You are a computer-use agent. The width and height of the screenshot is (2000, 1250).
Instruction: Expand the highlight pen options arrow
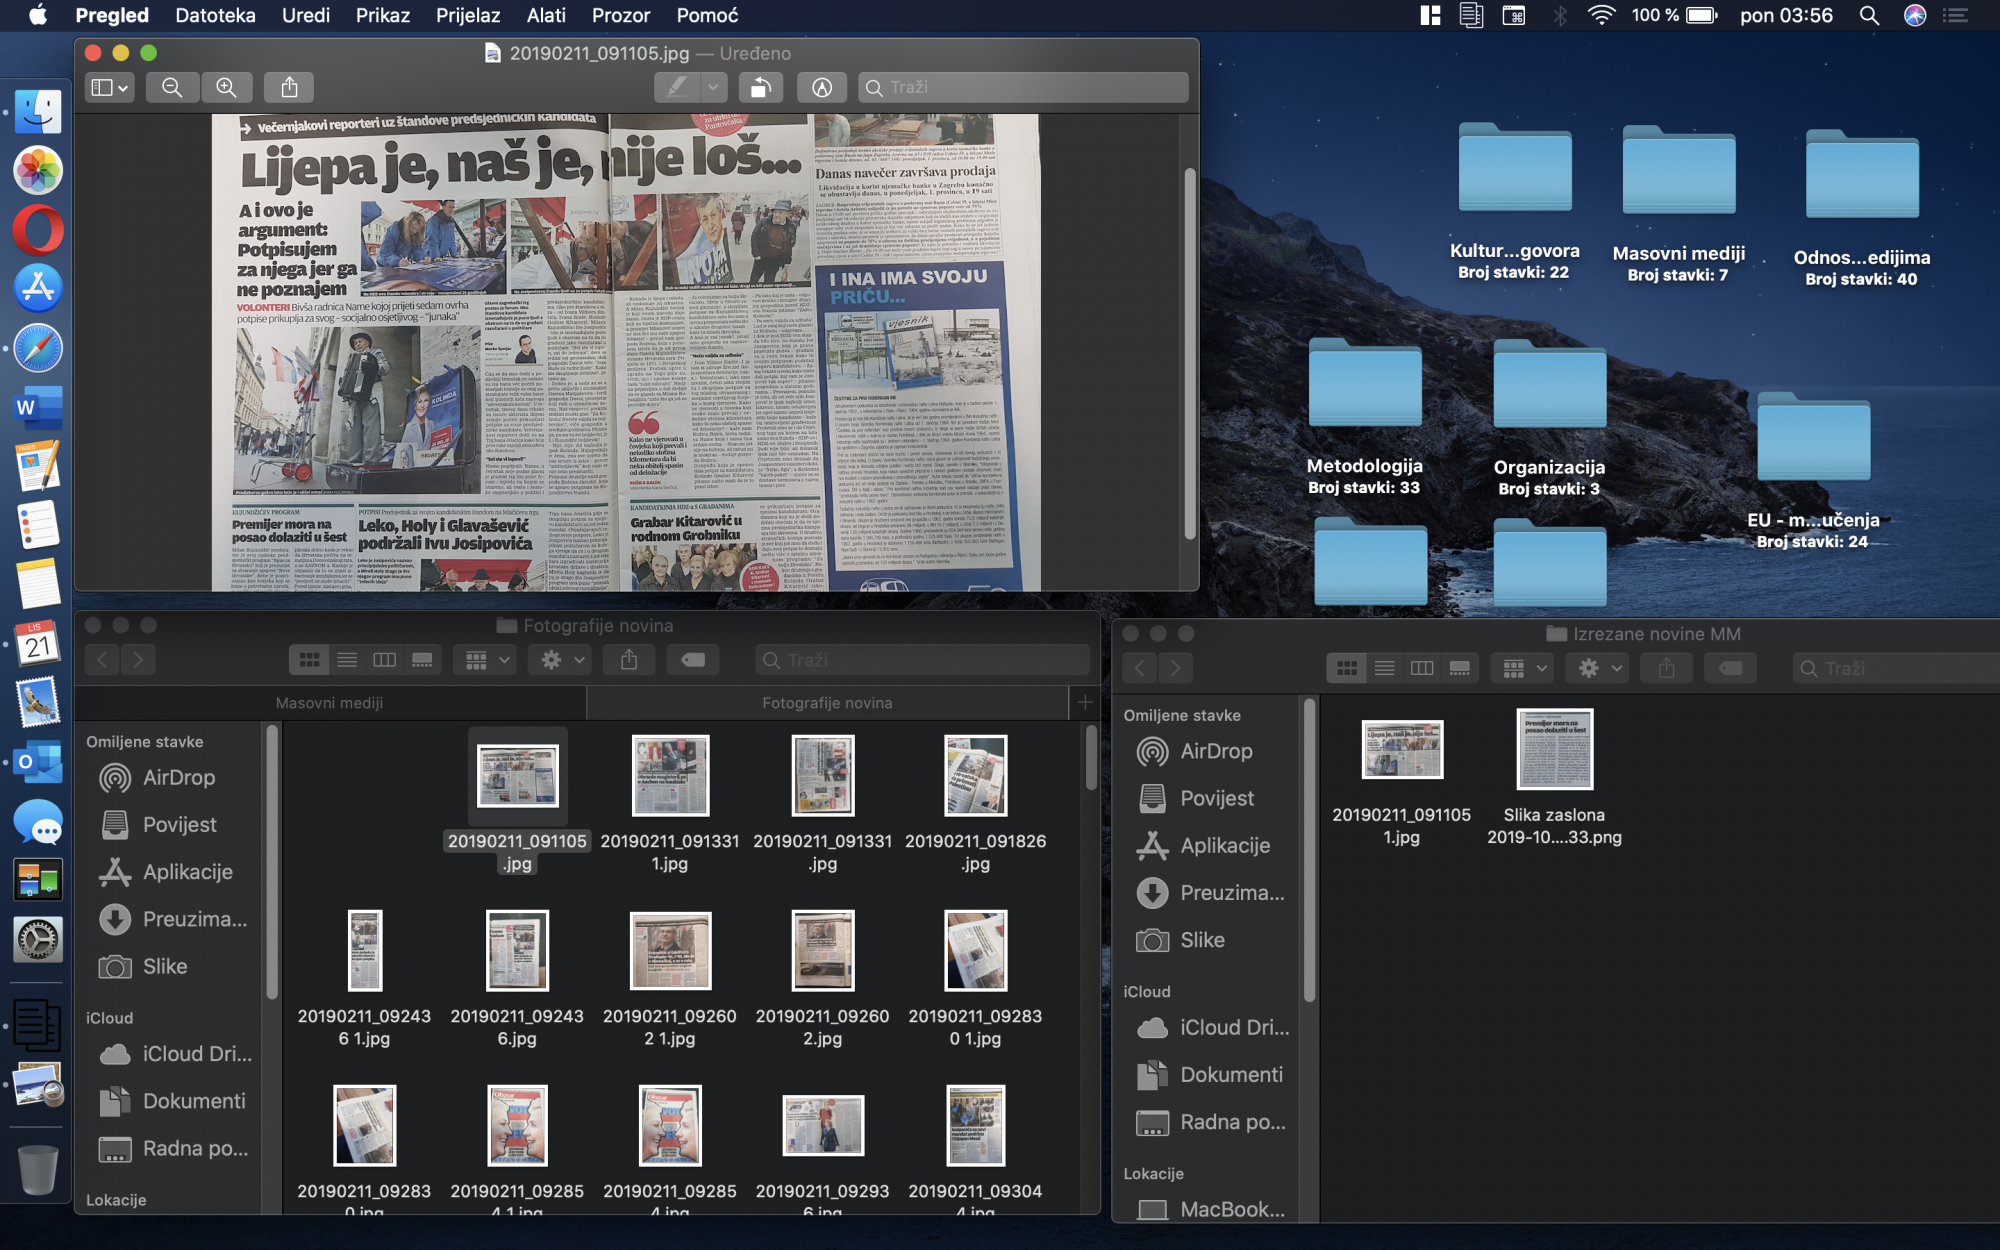712,88
